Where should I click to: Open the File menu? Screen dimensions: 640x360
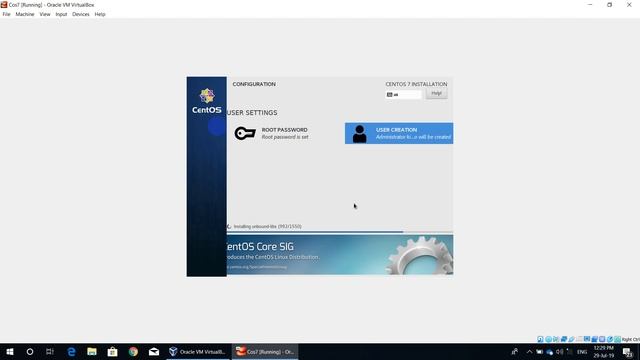click(x=7, y=14)
